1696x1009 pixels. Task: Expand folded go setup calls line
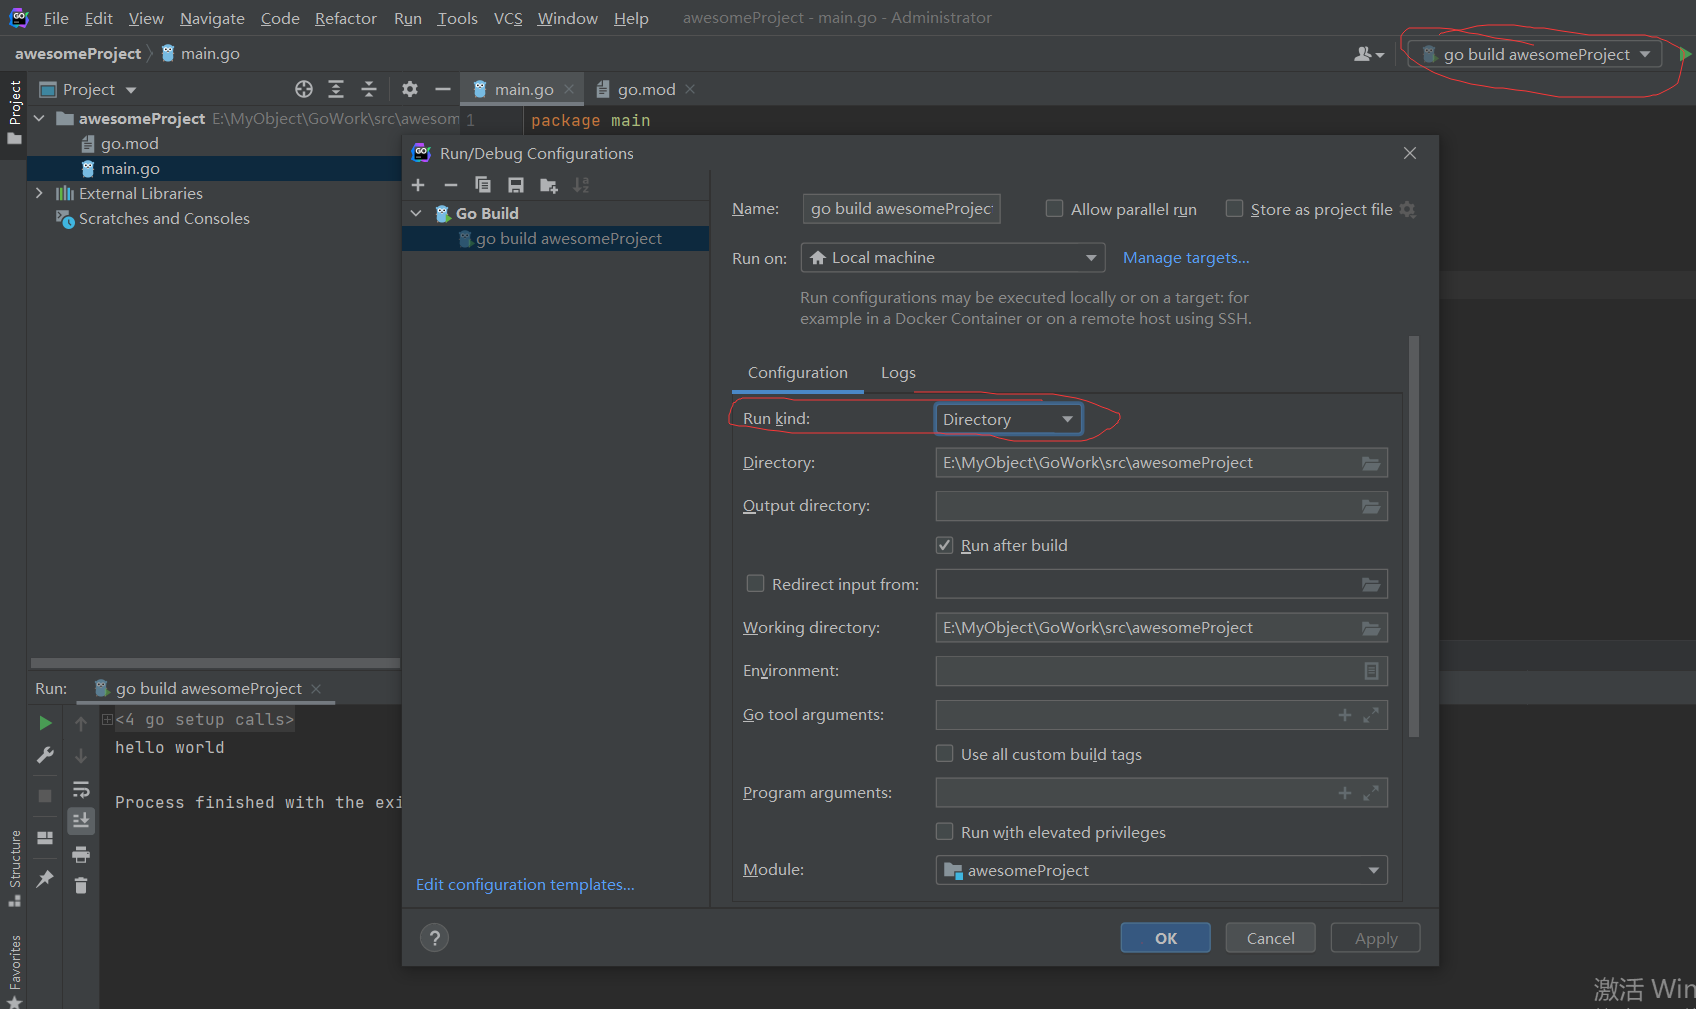coord(107,719)
